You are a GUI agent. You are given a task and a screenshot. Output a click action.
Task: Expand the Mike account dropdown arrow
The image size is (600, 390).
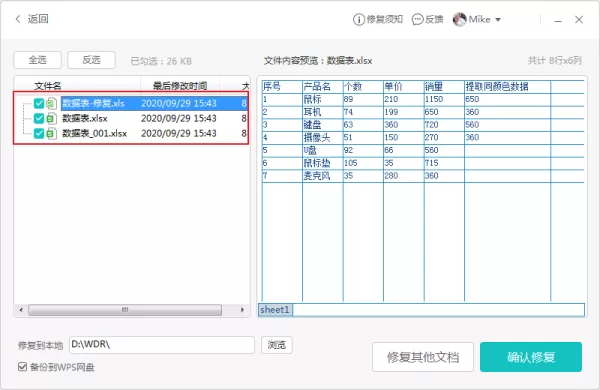point(498,20)
